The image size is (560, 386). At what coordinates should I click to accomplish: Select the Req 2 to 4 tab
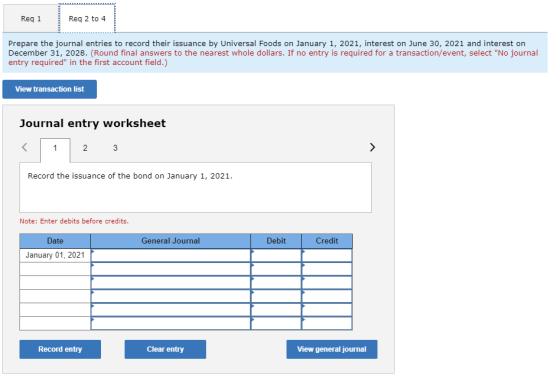click(x=87, y=19)
